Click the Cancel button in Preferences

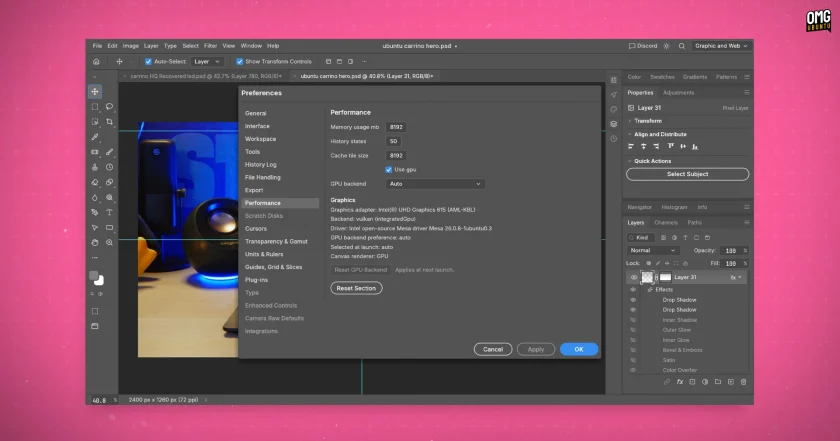493,349
